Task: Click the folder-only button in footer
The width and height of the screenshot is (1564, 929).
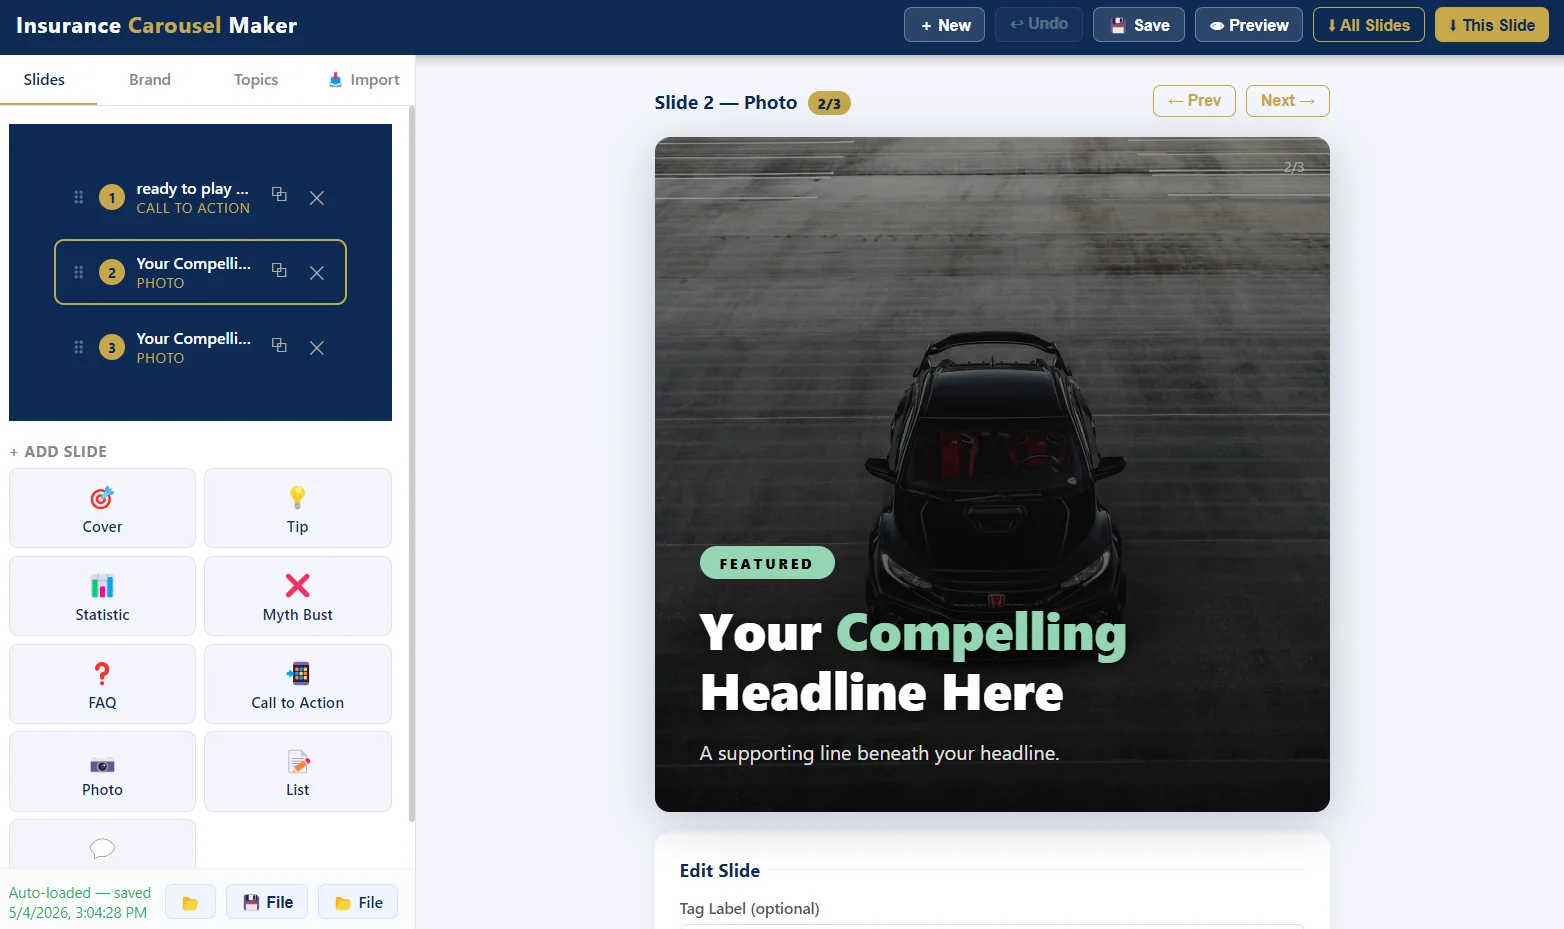Action: coord(190,903)
